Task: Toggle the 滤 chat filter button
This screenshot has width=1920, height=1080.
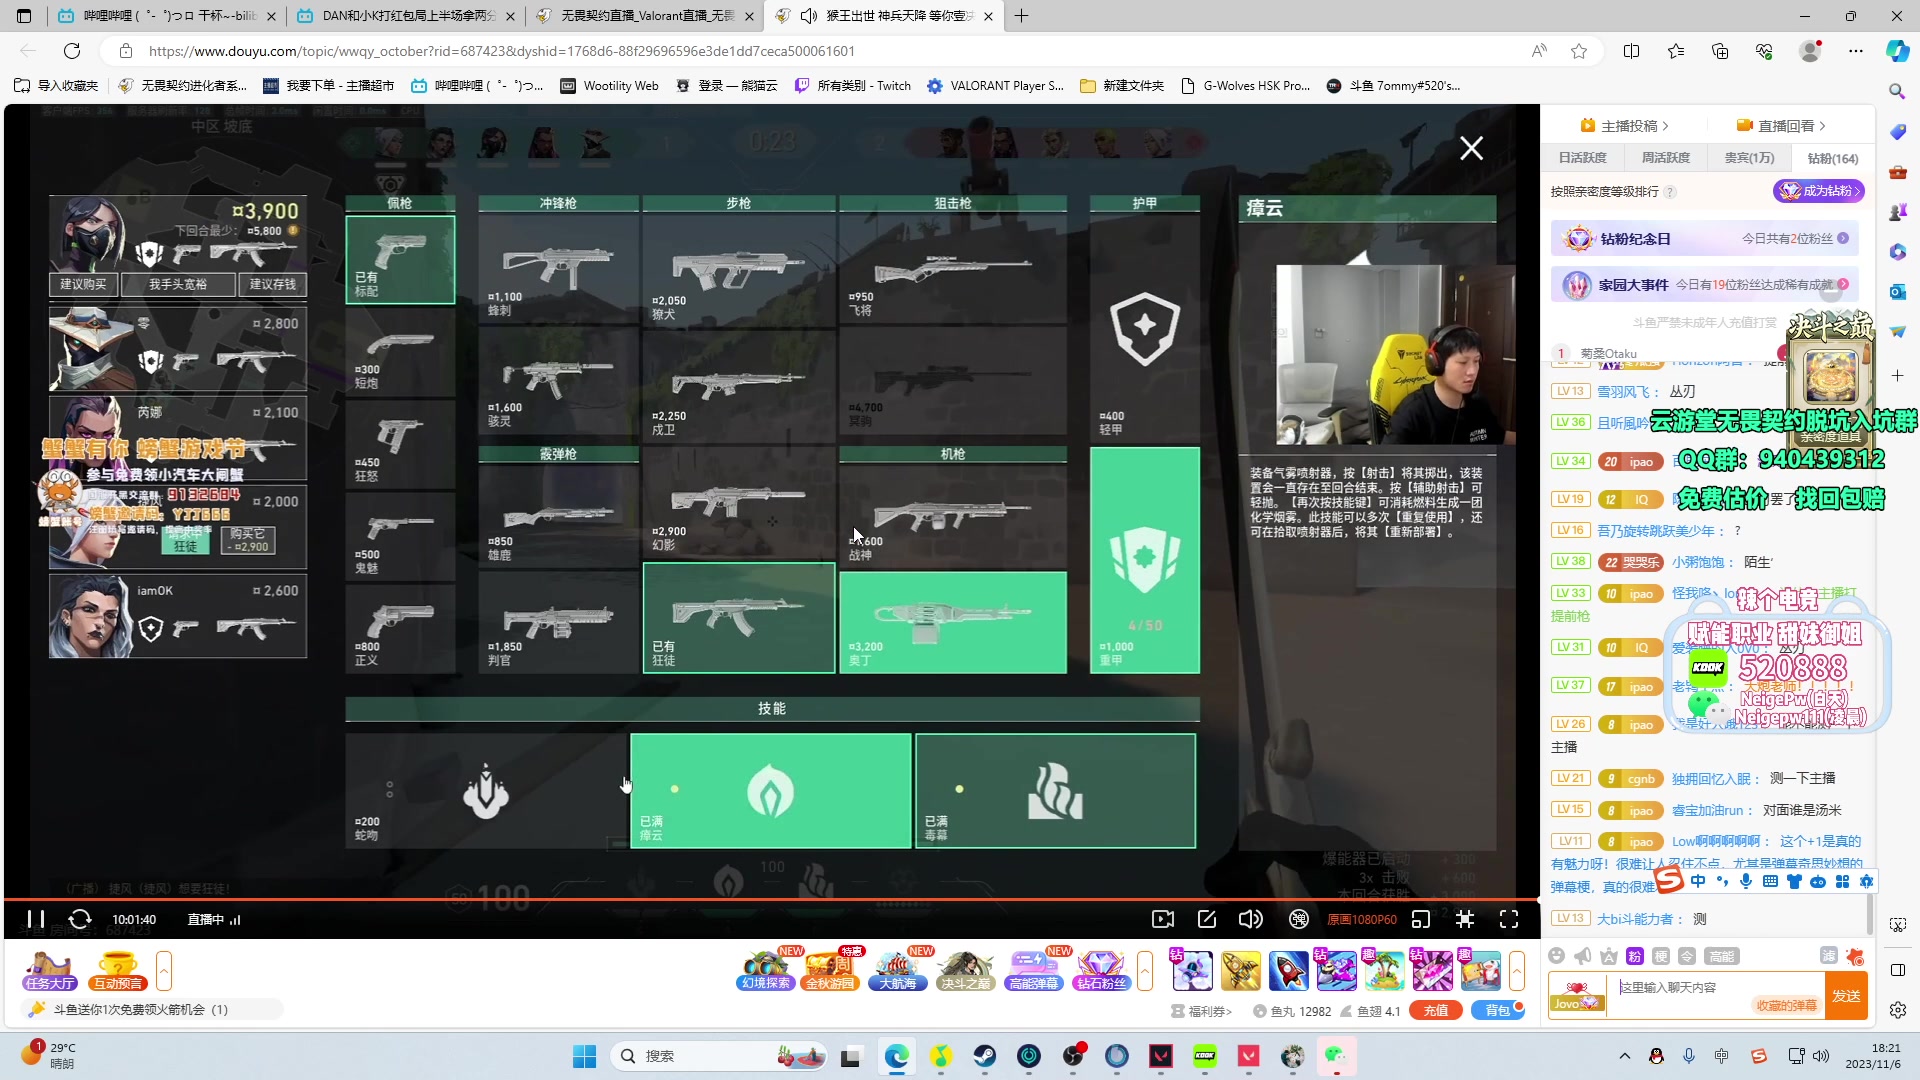Action: click(x=1828, y=956)
